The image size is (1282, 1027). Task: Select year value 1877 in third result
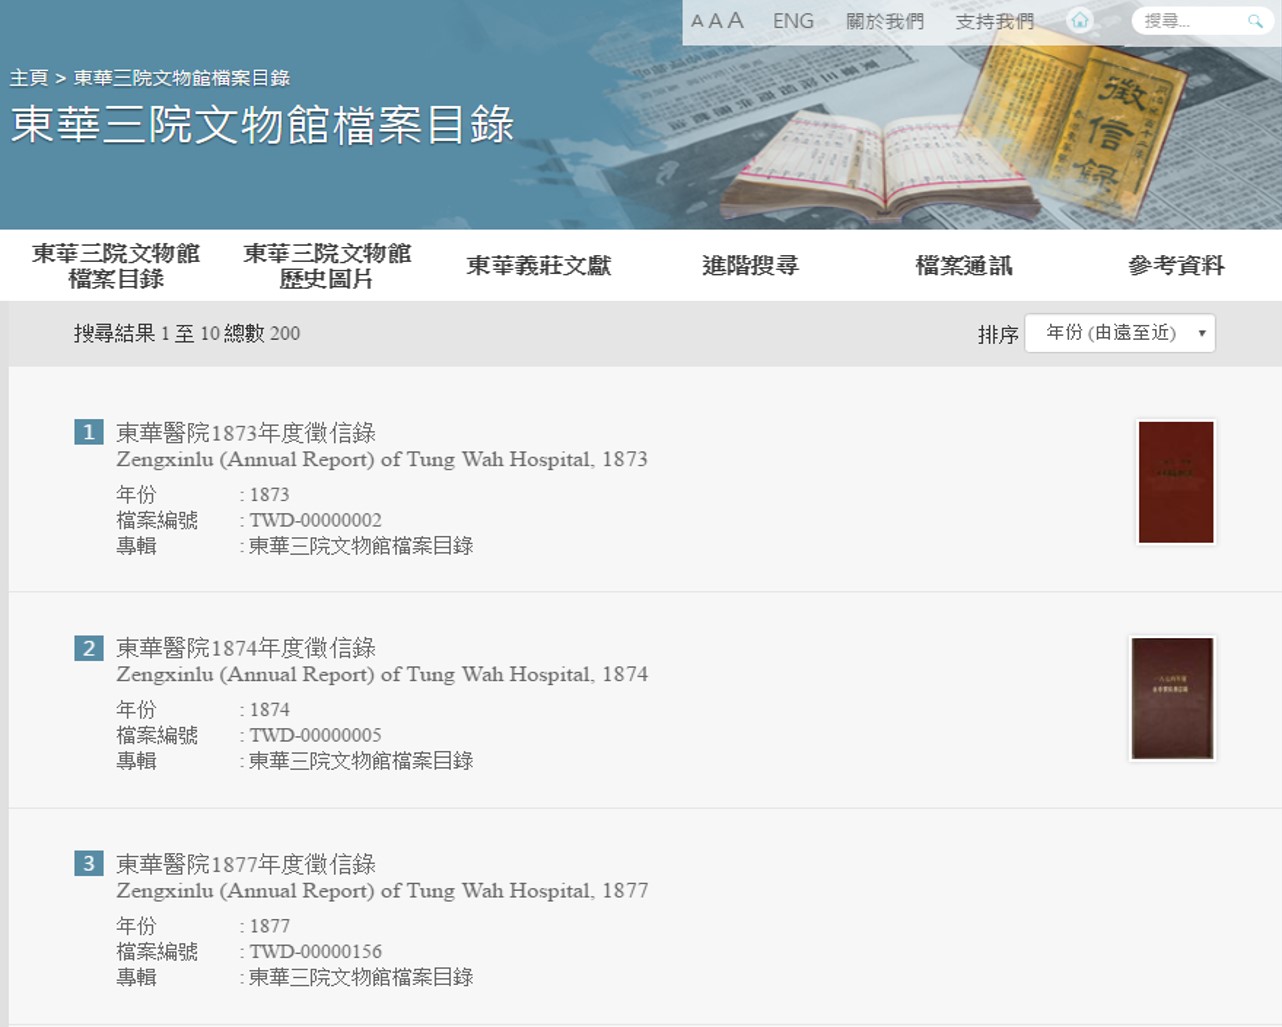coord(270,926)
